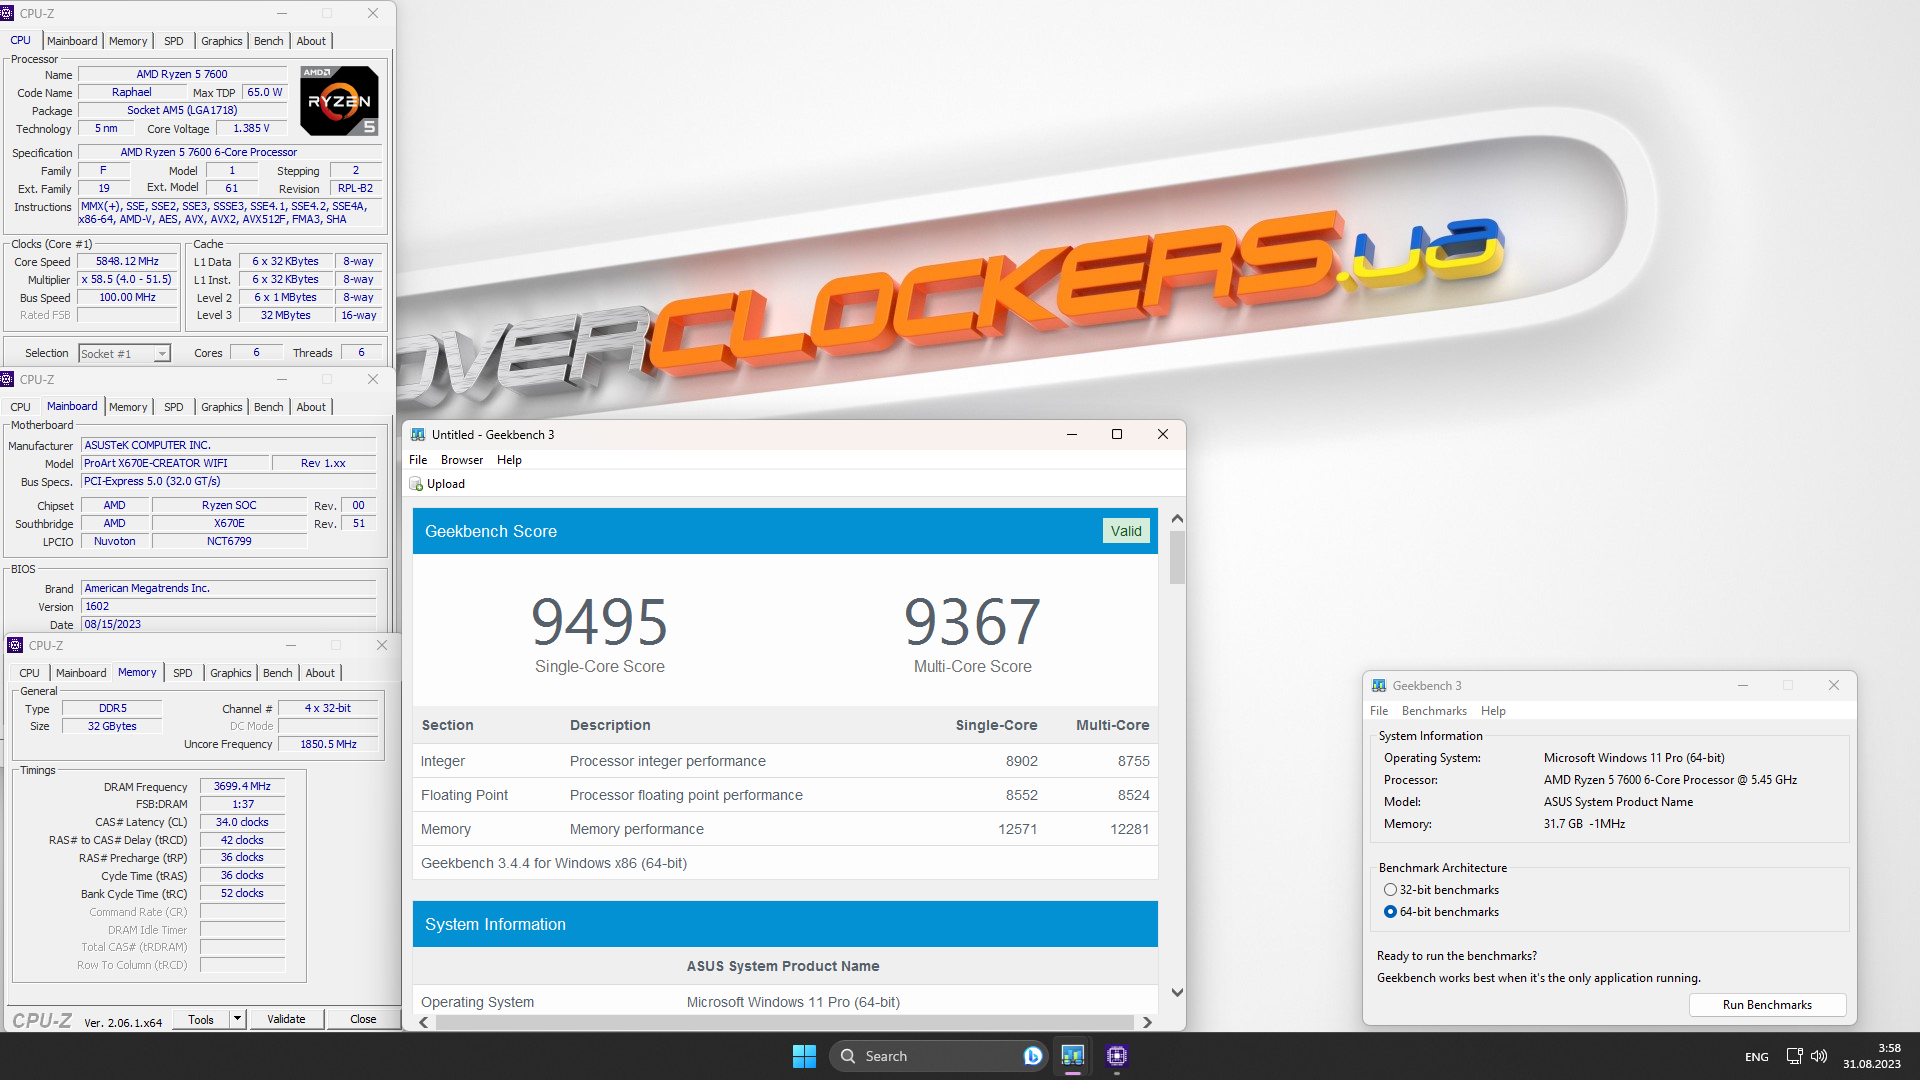1920x1080 pixels.
Task: Click the Tools button in CPU-Z
Action: tap(201, 1019)
